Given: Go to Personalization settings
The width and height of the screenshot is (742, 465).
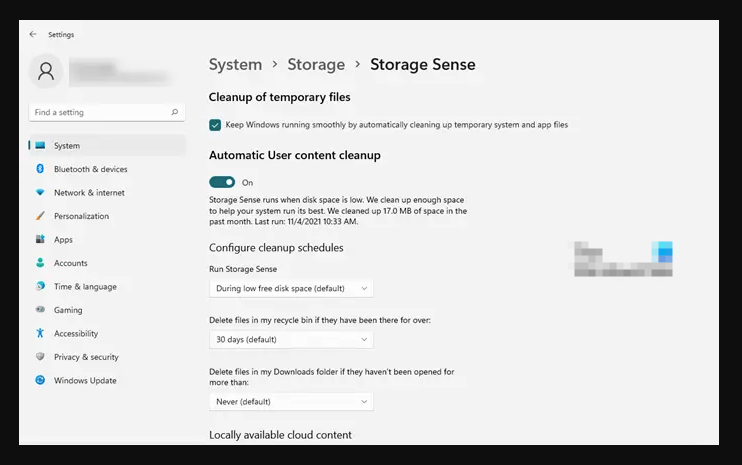Looking at the screenshot, I should (107, 216).
